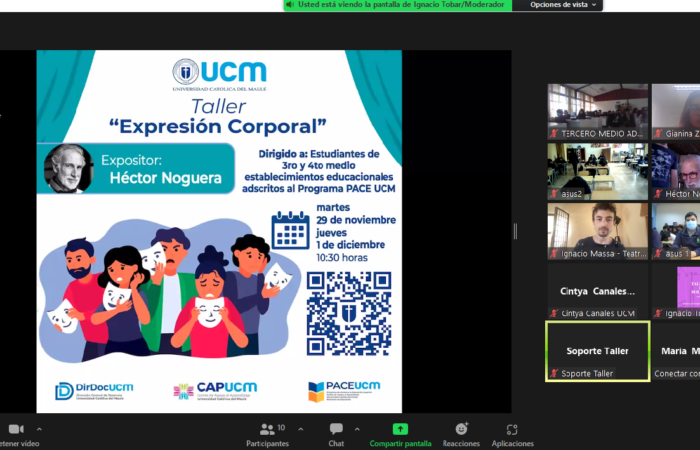Click the green screen-viewing notice for Ignacio Tobar/Moderador
Screen dimensions: 700x450
click(x=397, y=5)
